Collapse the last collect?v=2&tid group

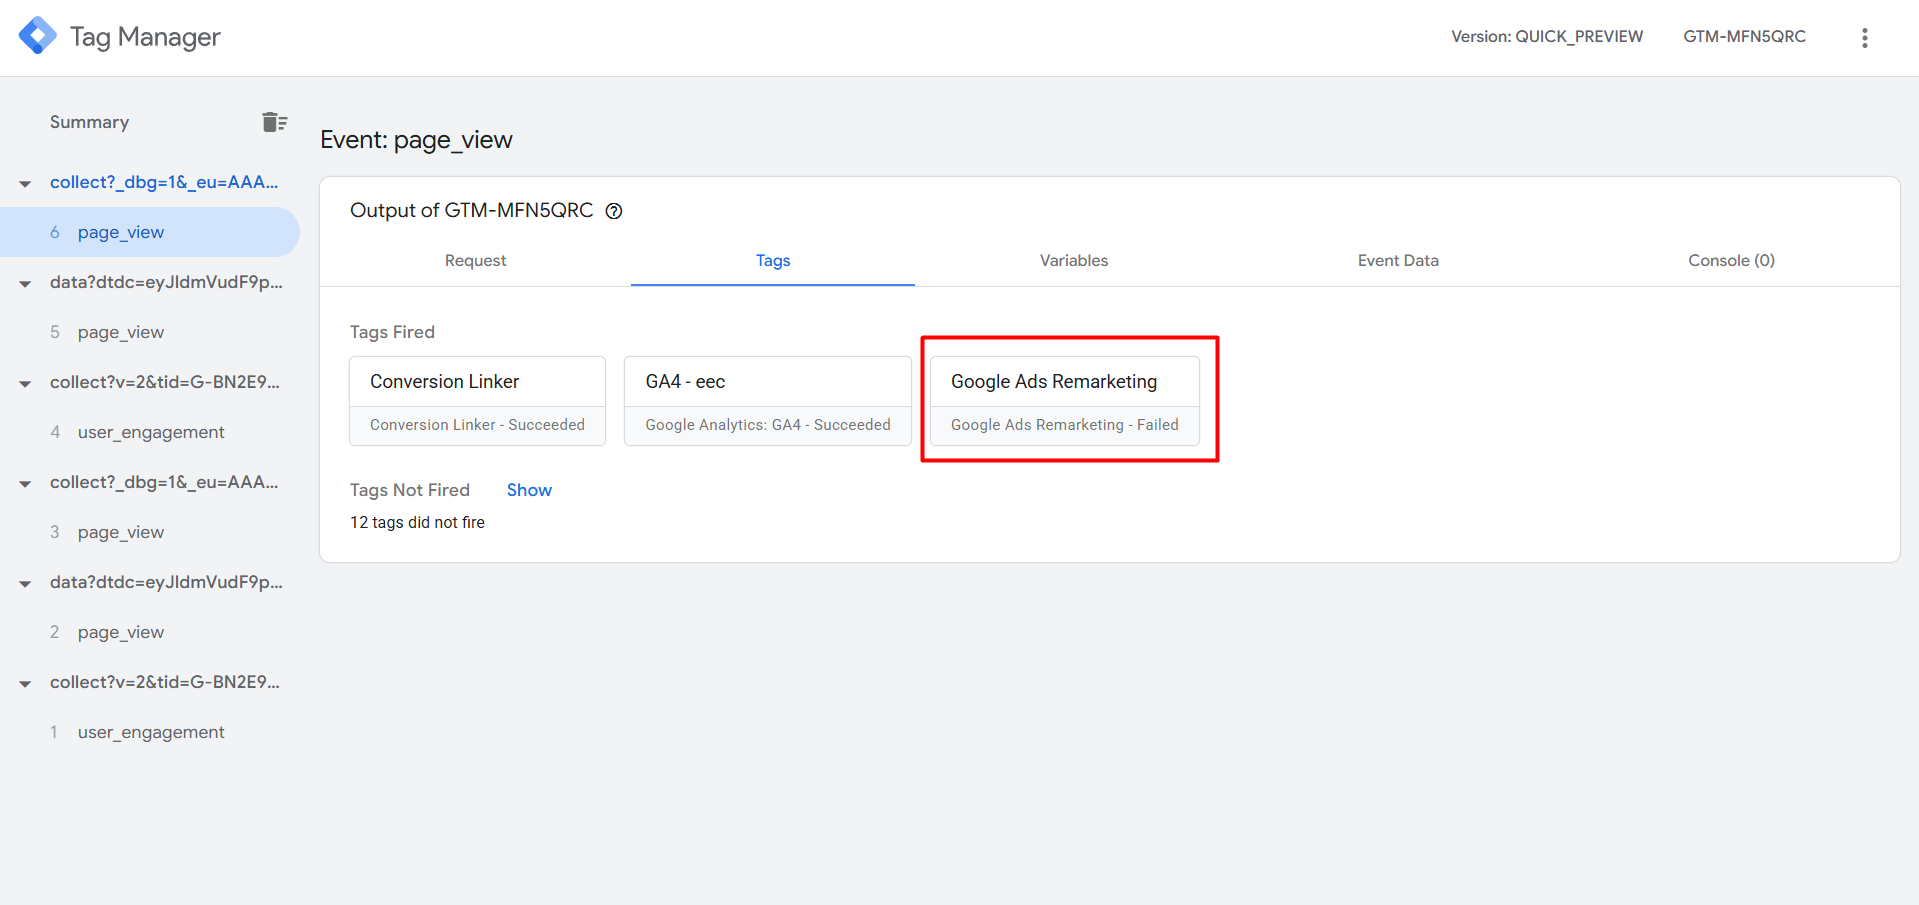click(x=25, y=683)
